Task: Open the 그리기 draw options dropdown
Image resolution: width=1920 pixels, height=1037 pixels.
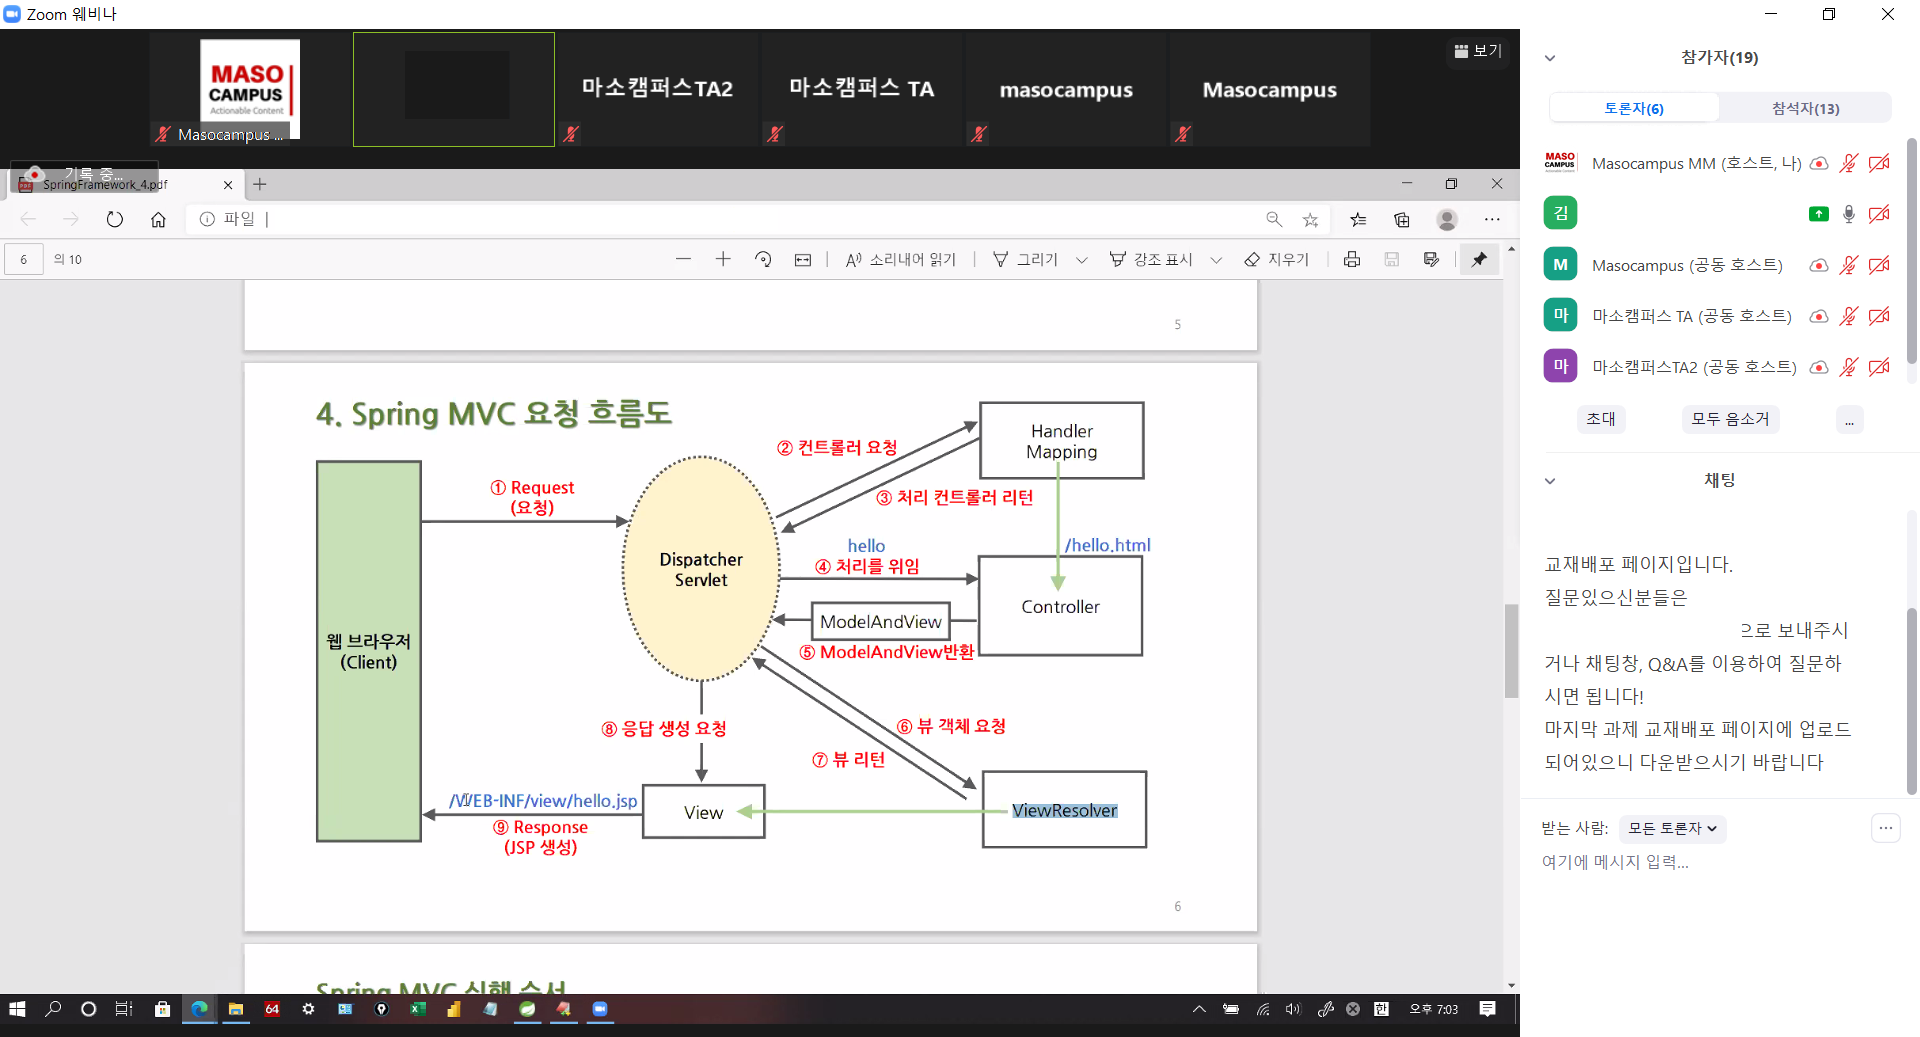Action: 1081,260
